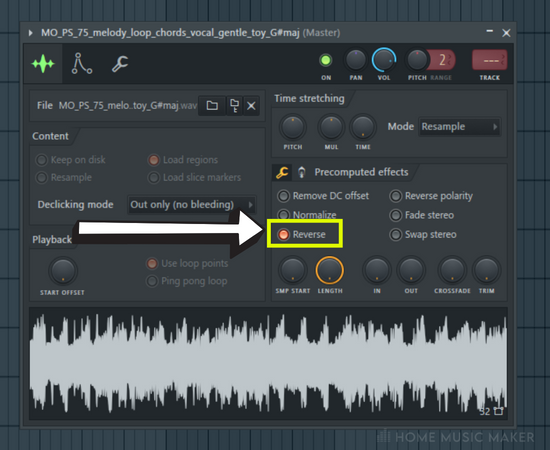
Task: Click the sample waveform preview
Action: [x=268, y=364]
